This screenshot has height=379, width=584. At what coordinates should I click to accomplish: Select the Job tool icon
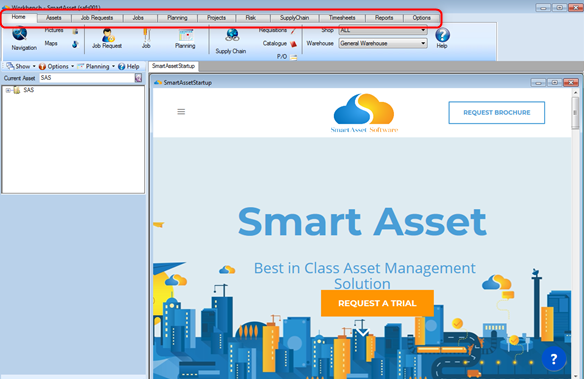[x=146, y=35]
